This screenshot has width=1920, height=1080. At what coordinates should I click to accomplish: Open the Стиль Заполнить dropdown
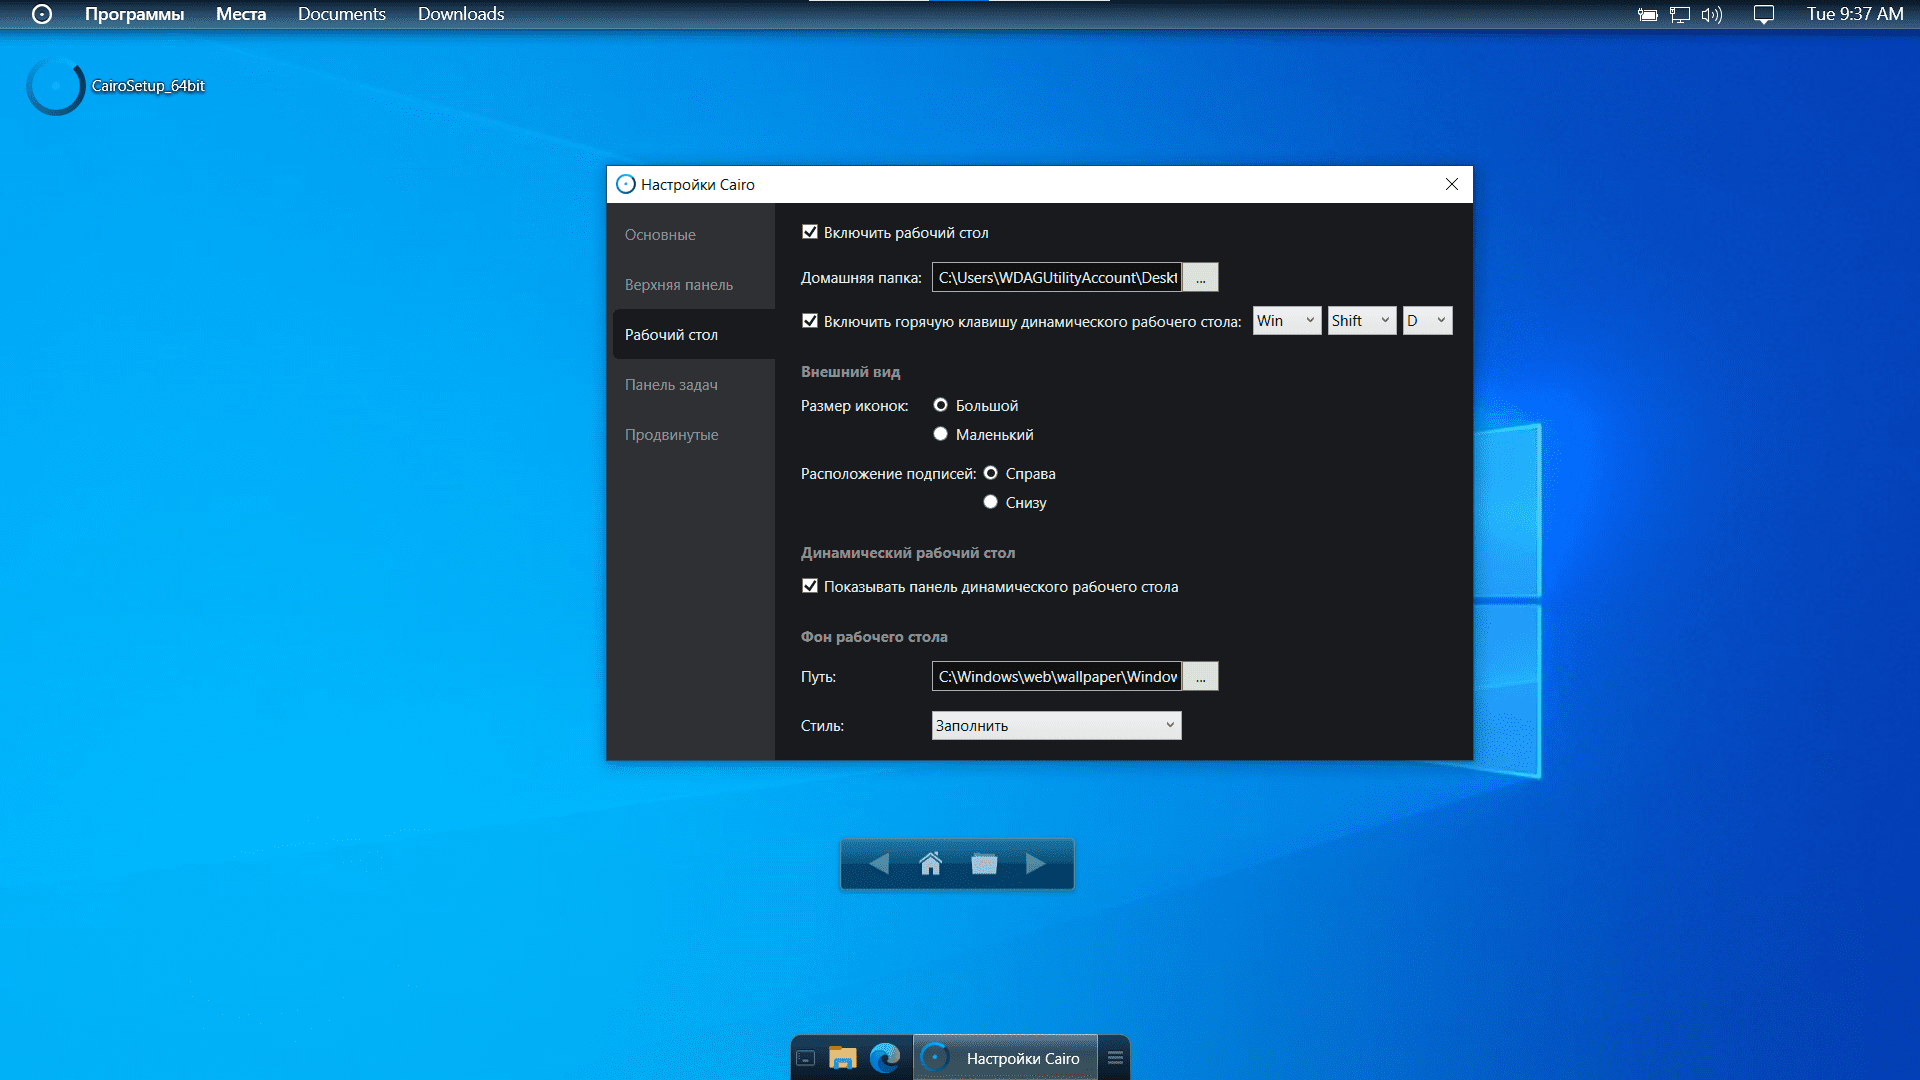[1056, 726]
